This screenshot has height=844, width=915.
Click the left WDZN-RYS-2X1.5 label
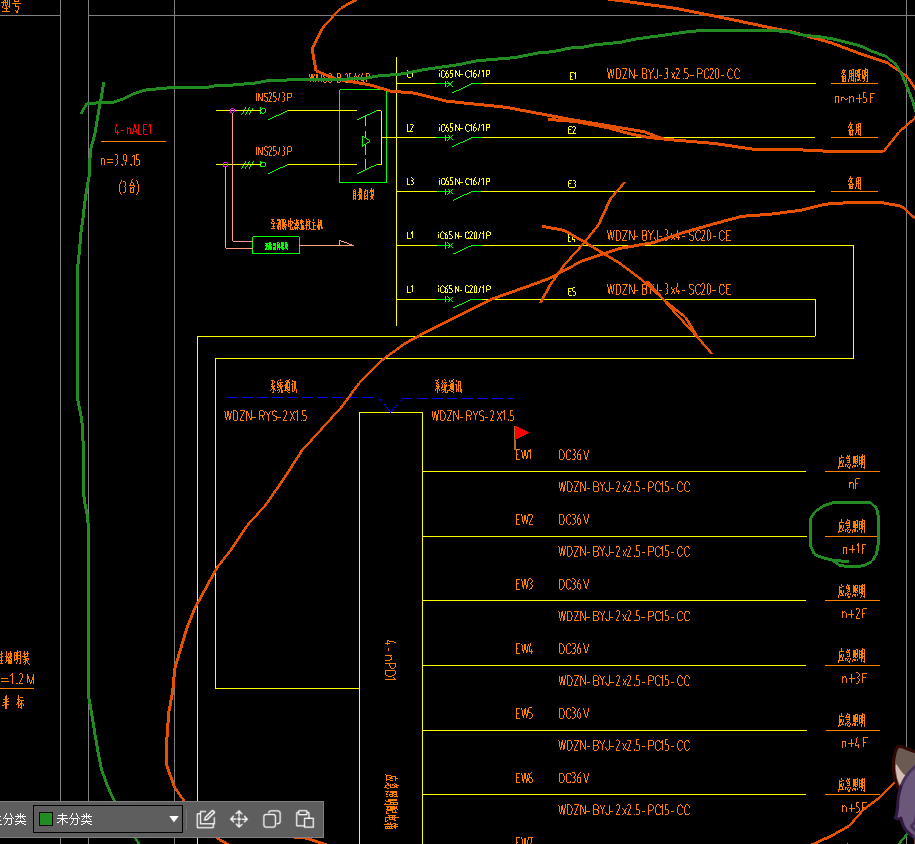coord(266,416)
